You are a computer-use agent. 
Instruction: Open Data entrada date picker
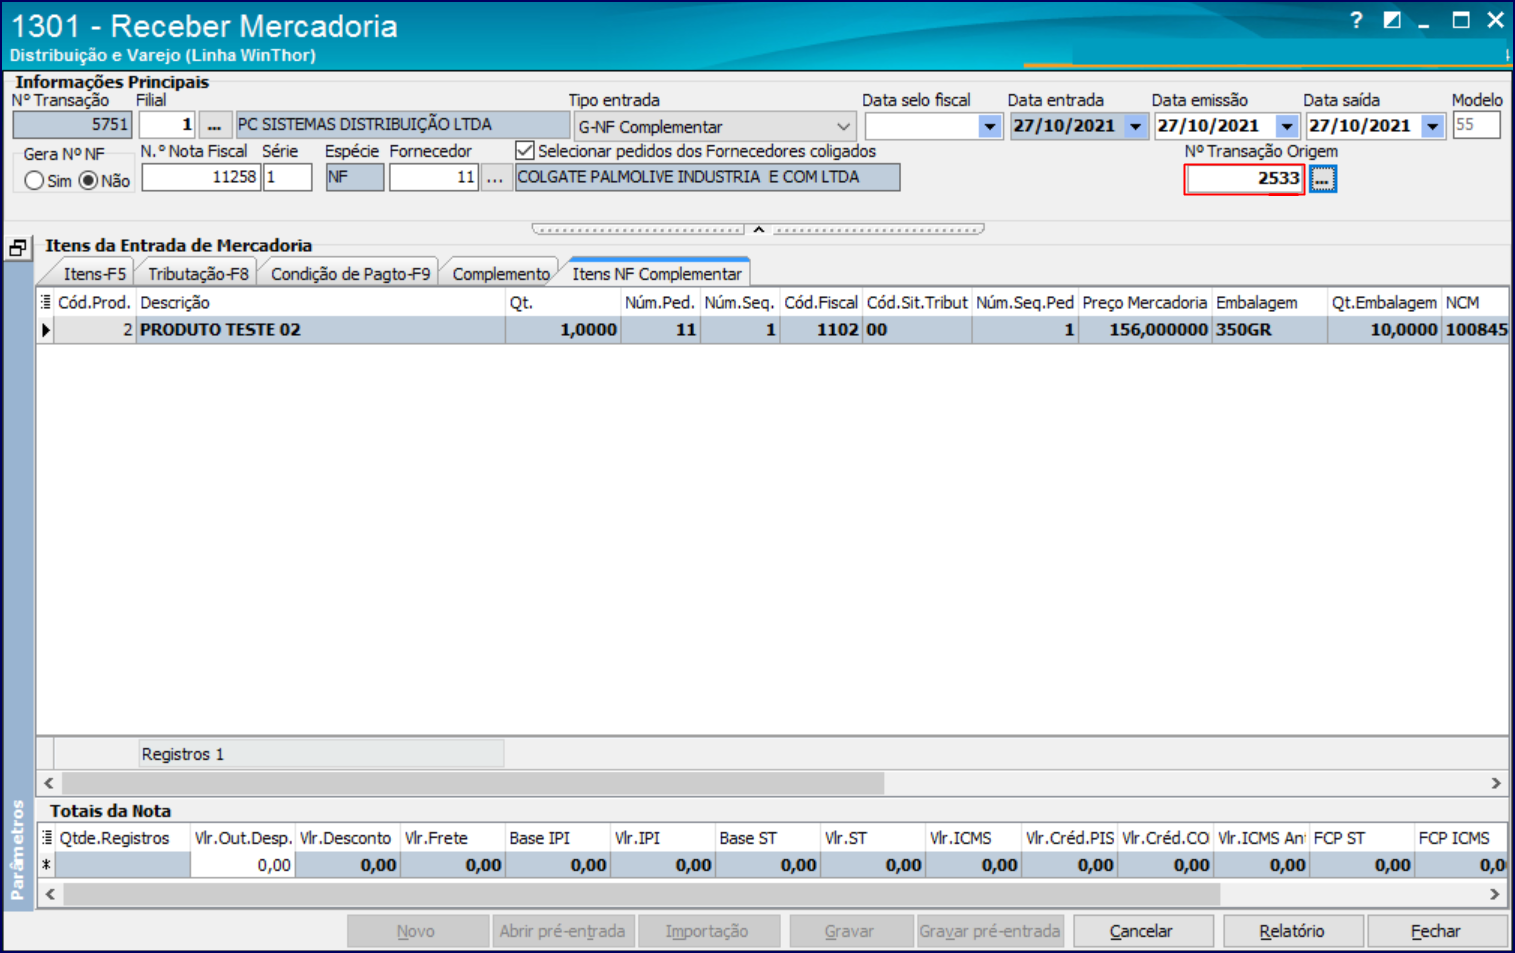[x=1135, y=126]
